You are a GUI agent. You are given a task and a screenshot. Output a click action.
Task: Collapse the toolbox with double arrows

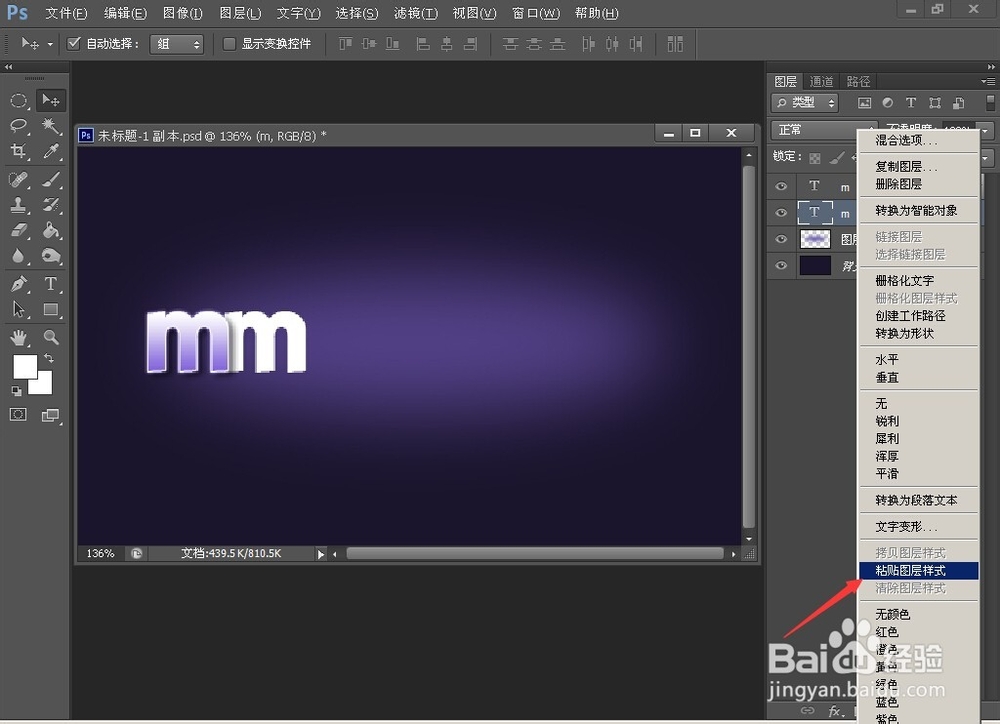coord(8,66)
